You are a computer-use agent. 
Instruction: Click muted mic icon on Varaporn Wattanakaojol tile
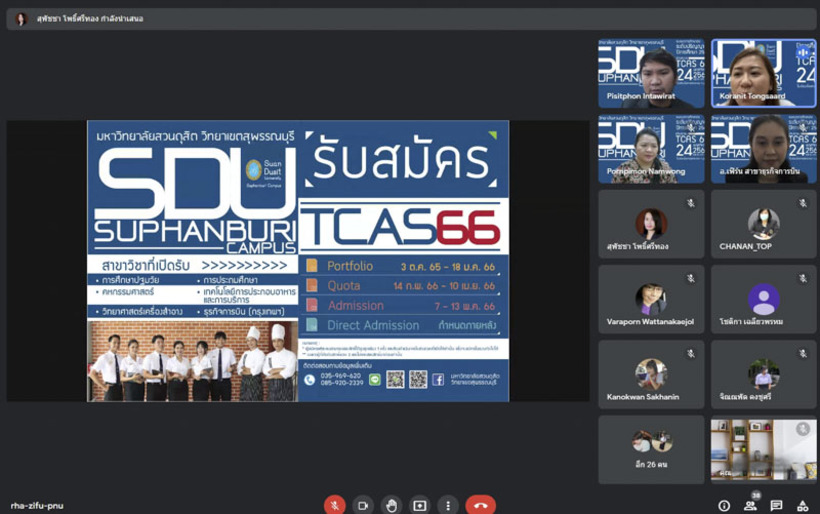691,279
